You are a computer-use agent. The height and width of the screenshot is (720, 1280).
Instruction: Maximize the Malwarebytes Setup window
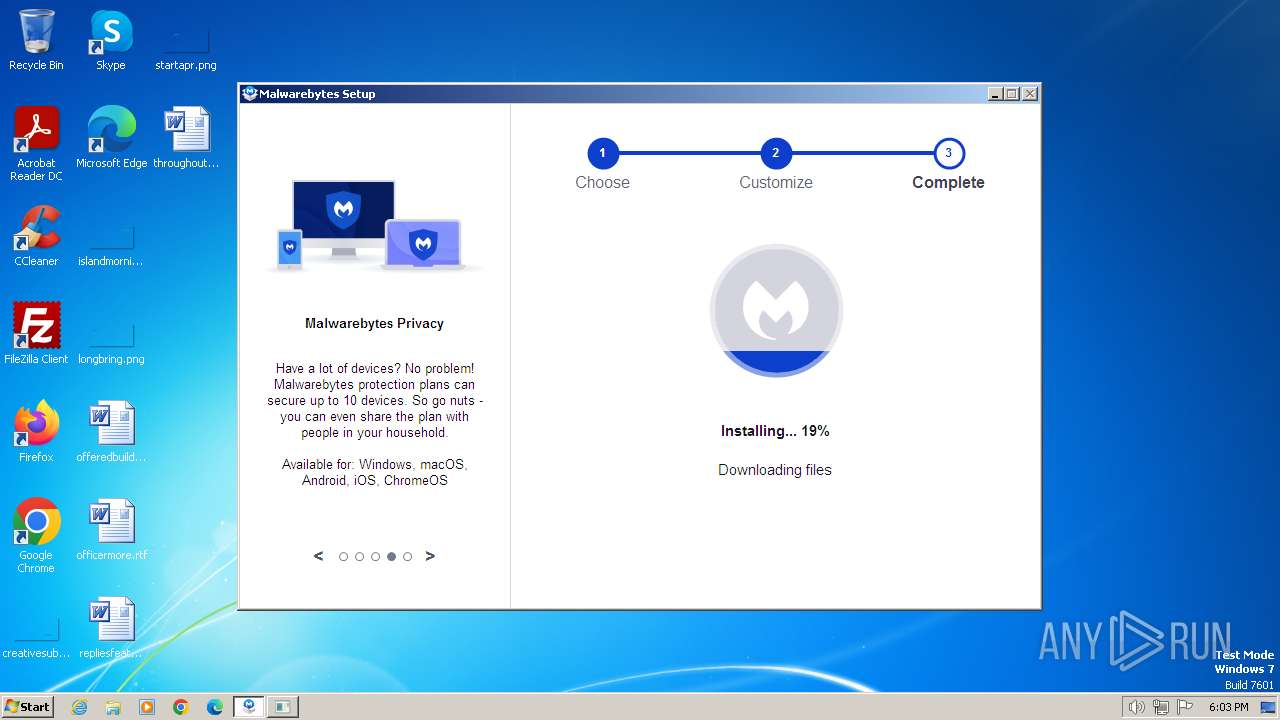(1012, 94)
